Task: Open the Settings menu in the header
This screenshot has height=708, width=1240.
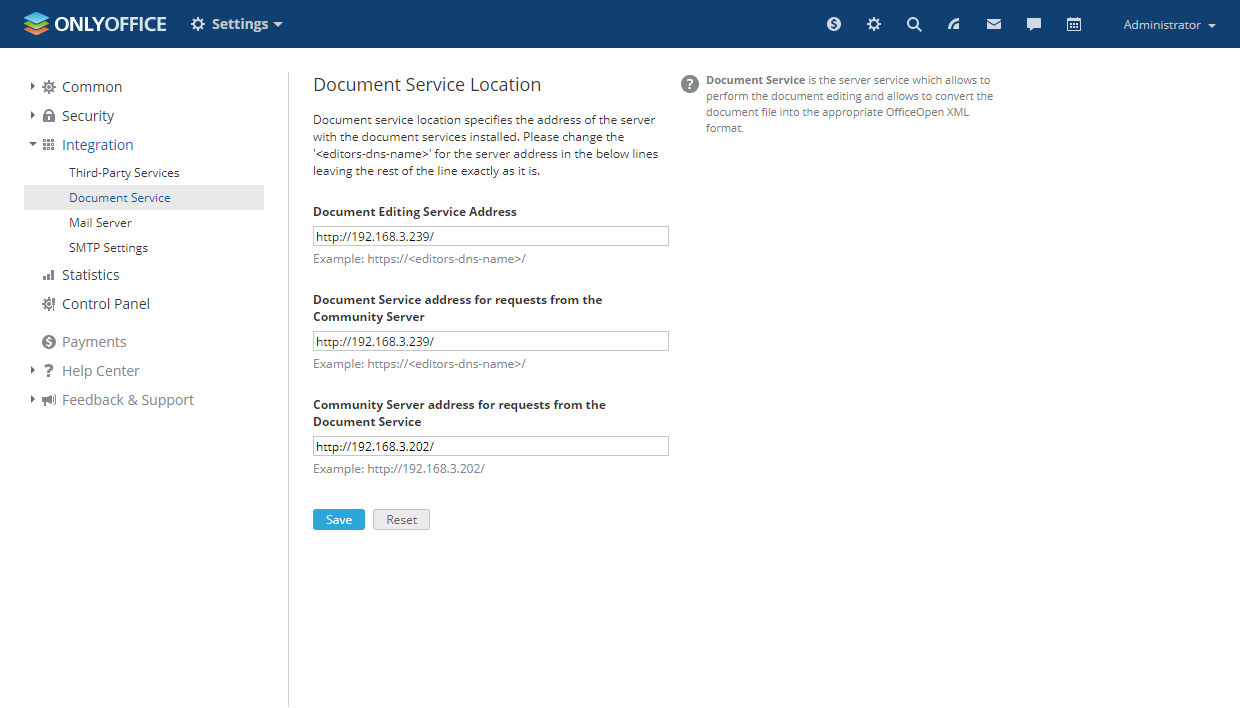Action: 236,23
